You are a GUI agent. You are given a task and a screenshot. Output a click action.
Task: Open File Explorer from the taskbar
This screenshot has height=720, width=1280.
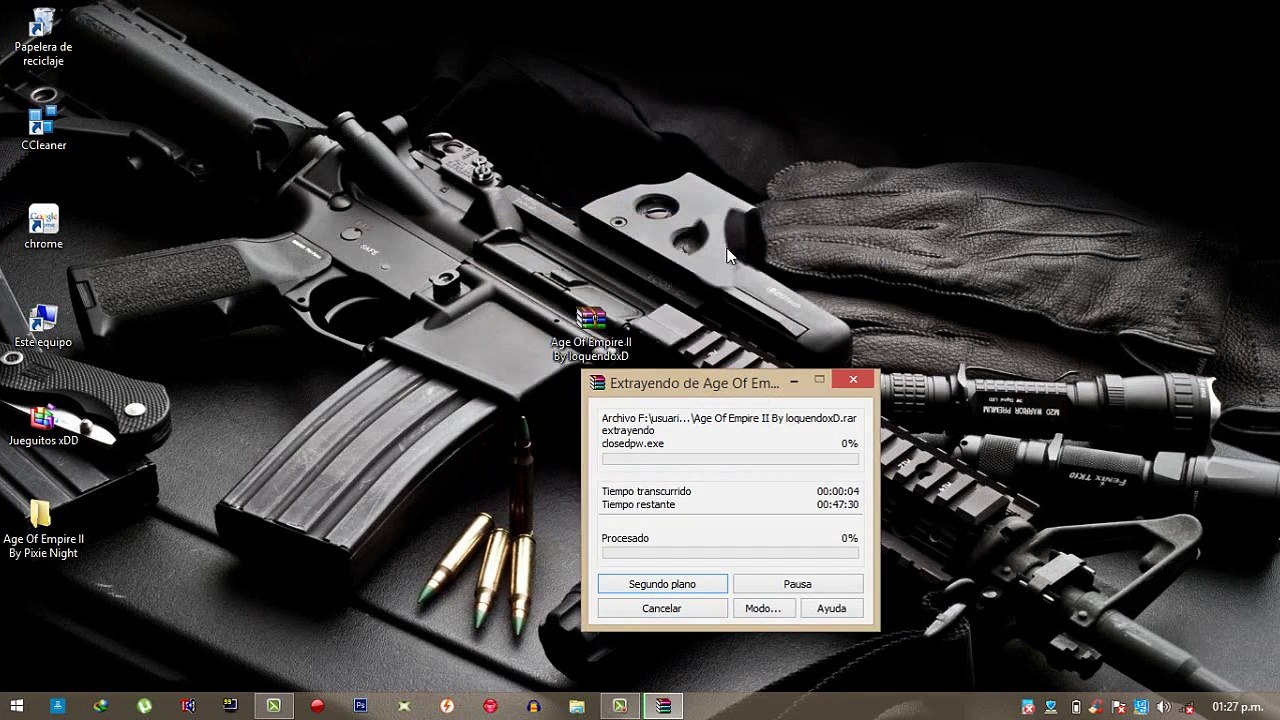pos(577,706)
